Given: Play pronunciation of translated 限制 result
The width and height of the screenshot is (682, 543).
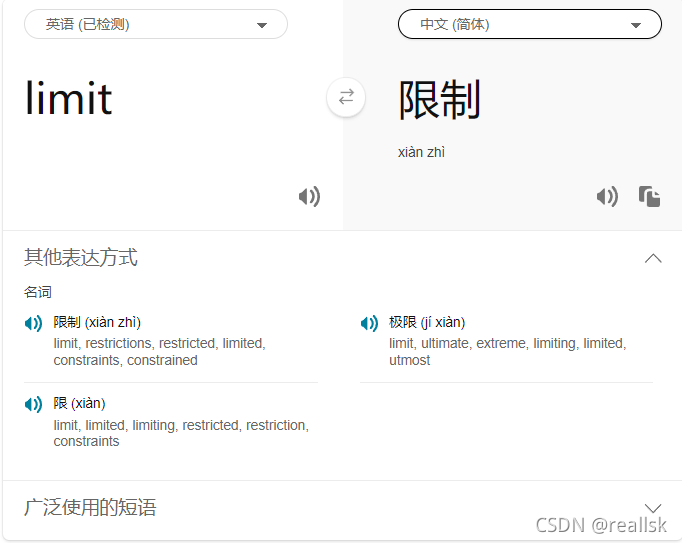Looking at the screenshot, I should 607,197.
